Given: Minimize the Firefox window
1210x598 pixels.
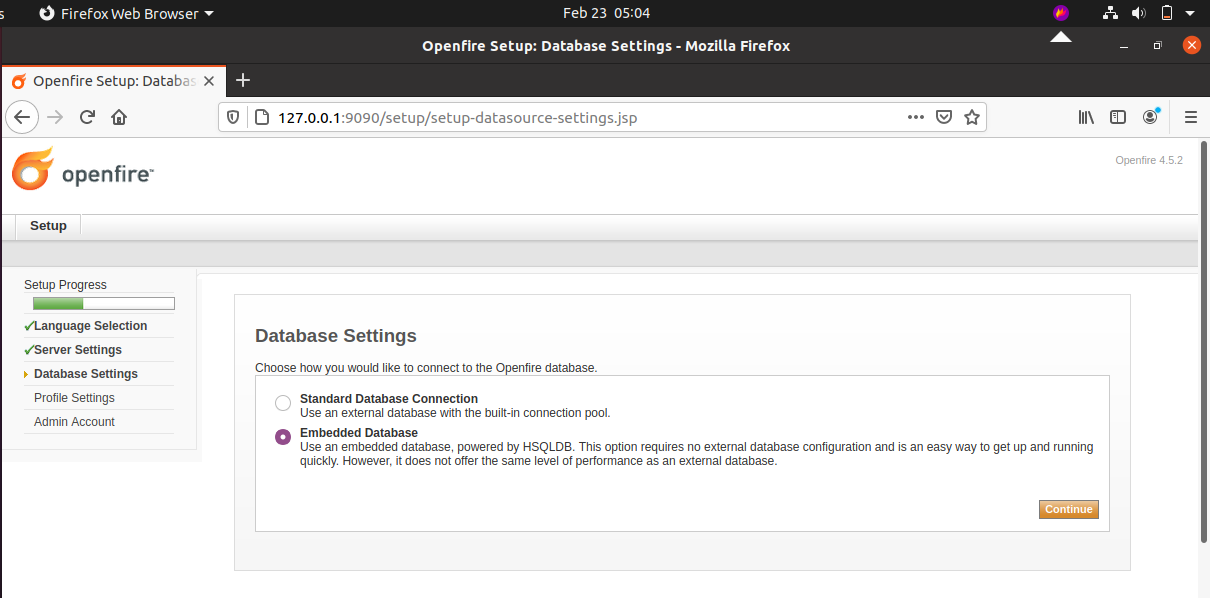Looking at the screenshot, I should [1125, 46].
